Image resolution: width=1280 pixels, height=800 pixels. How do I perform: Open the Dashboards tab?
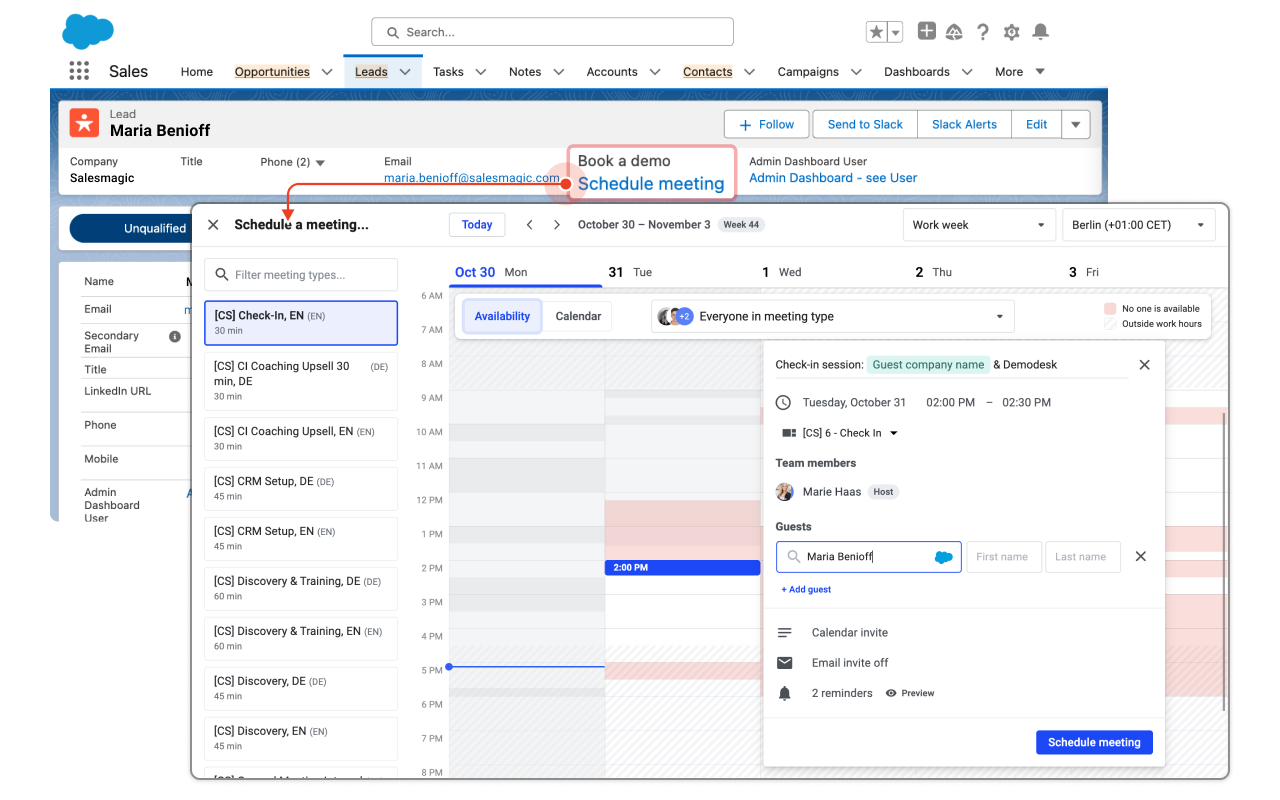(x=917, y=72)
